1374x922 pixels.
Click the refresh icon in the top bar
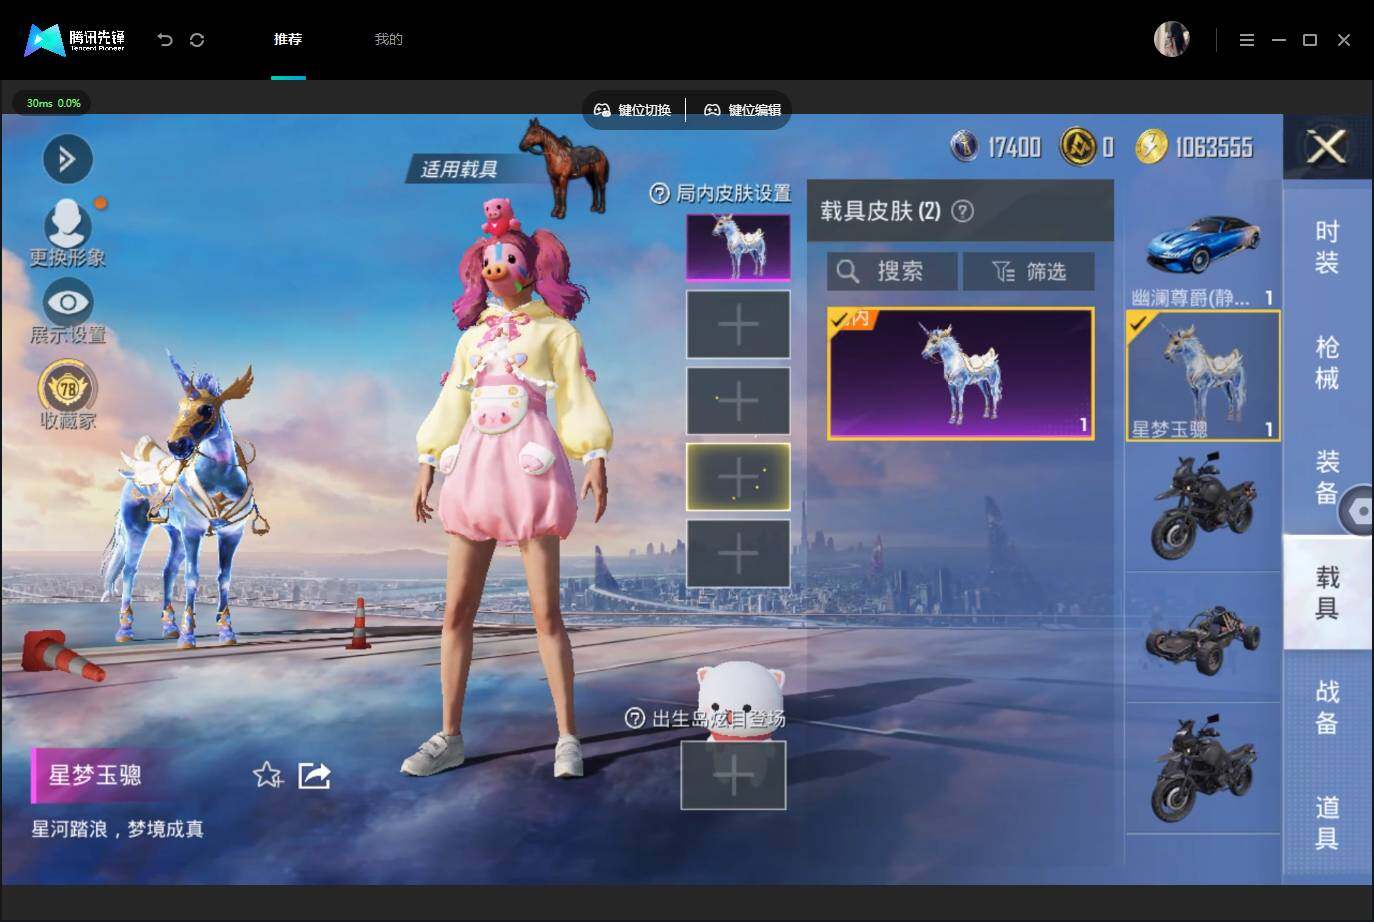(x=197, y=40)
